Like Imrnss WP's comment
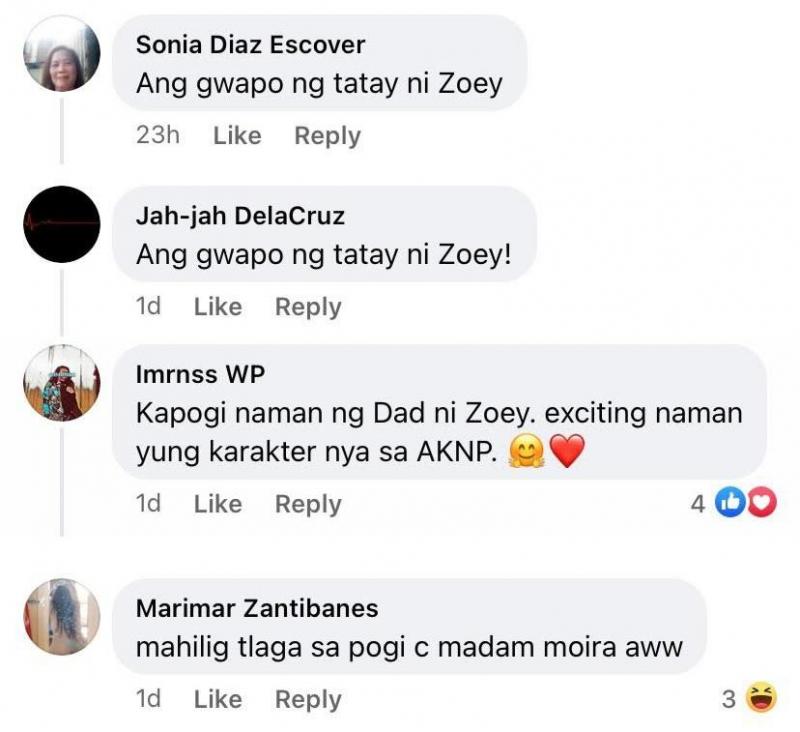This screenshot has width=800, height=732. tap(217, 504)
